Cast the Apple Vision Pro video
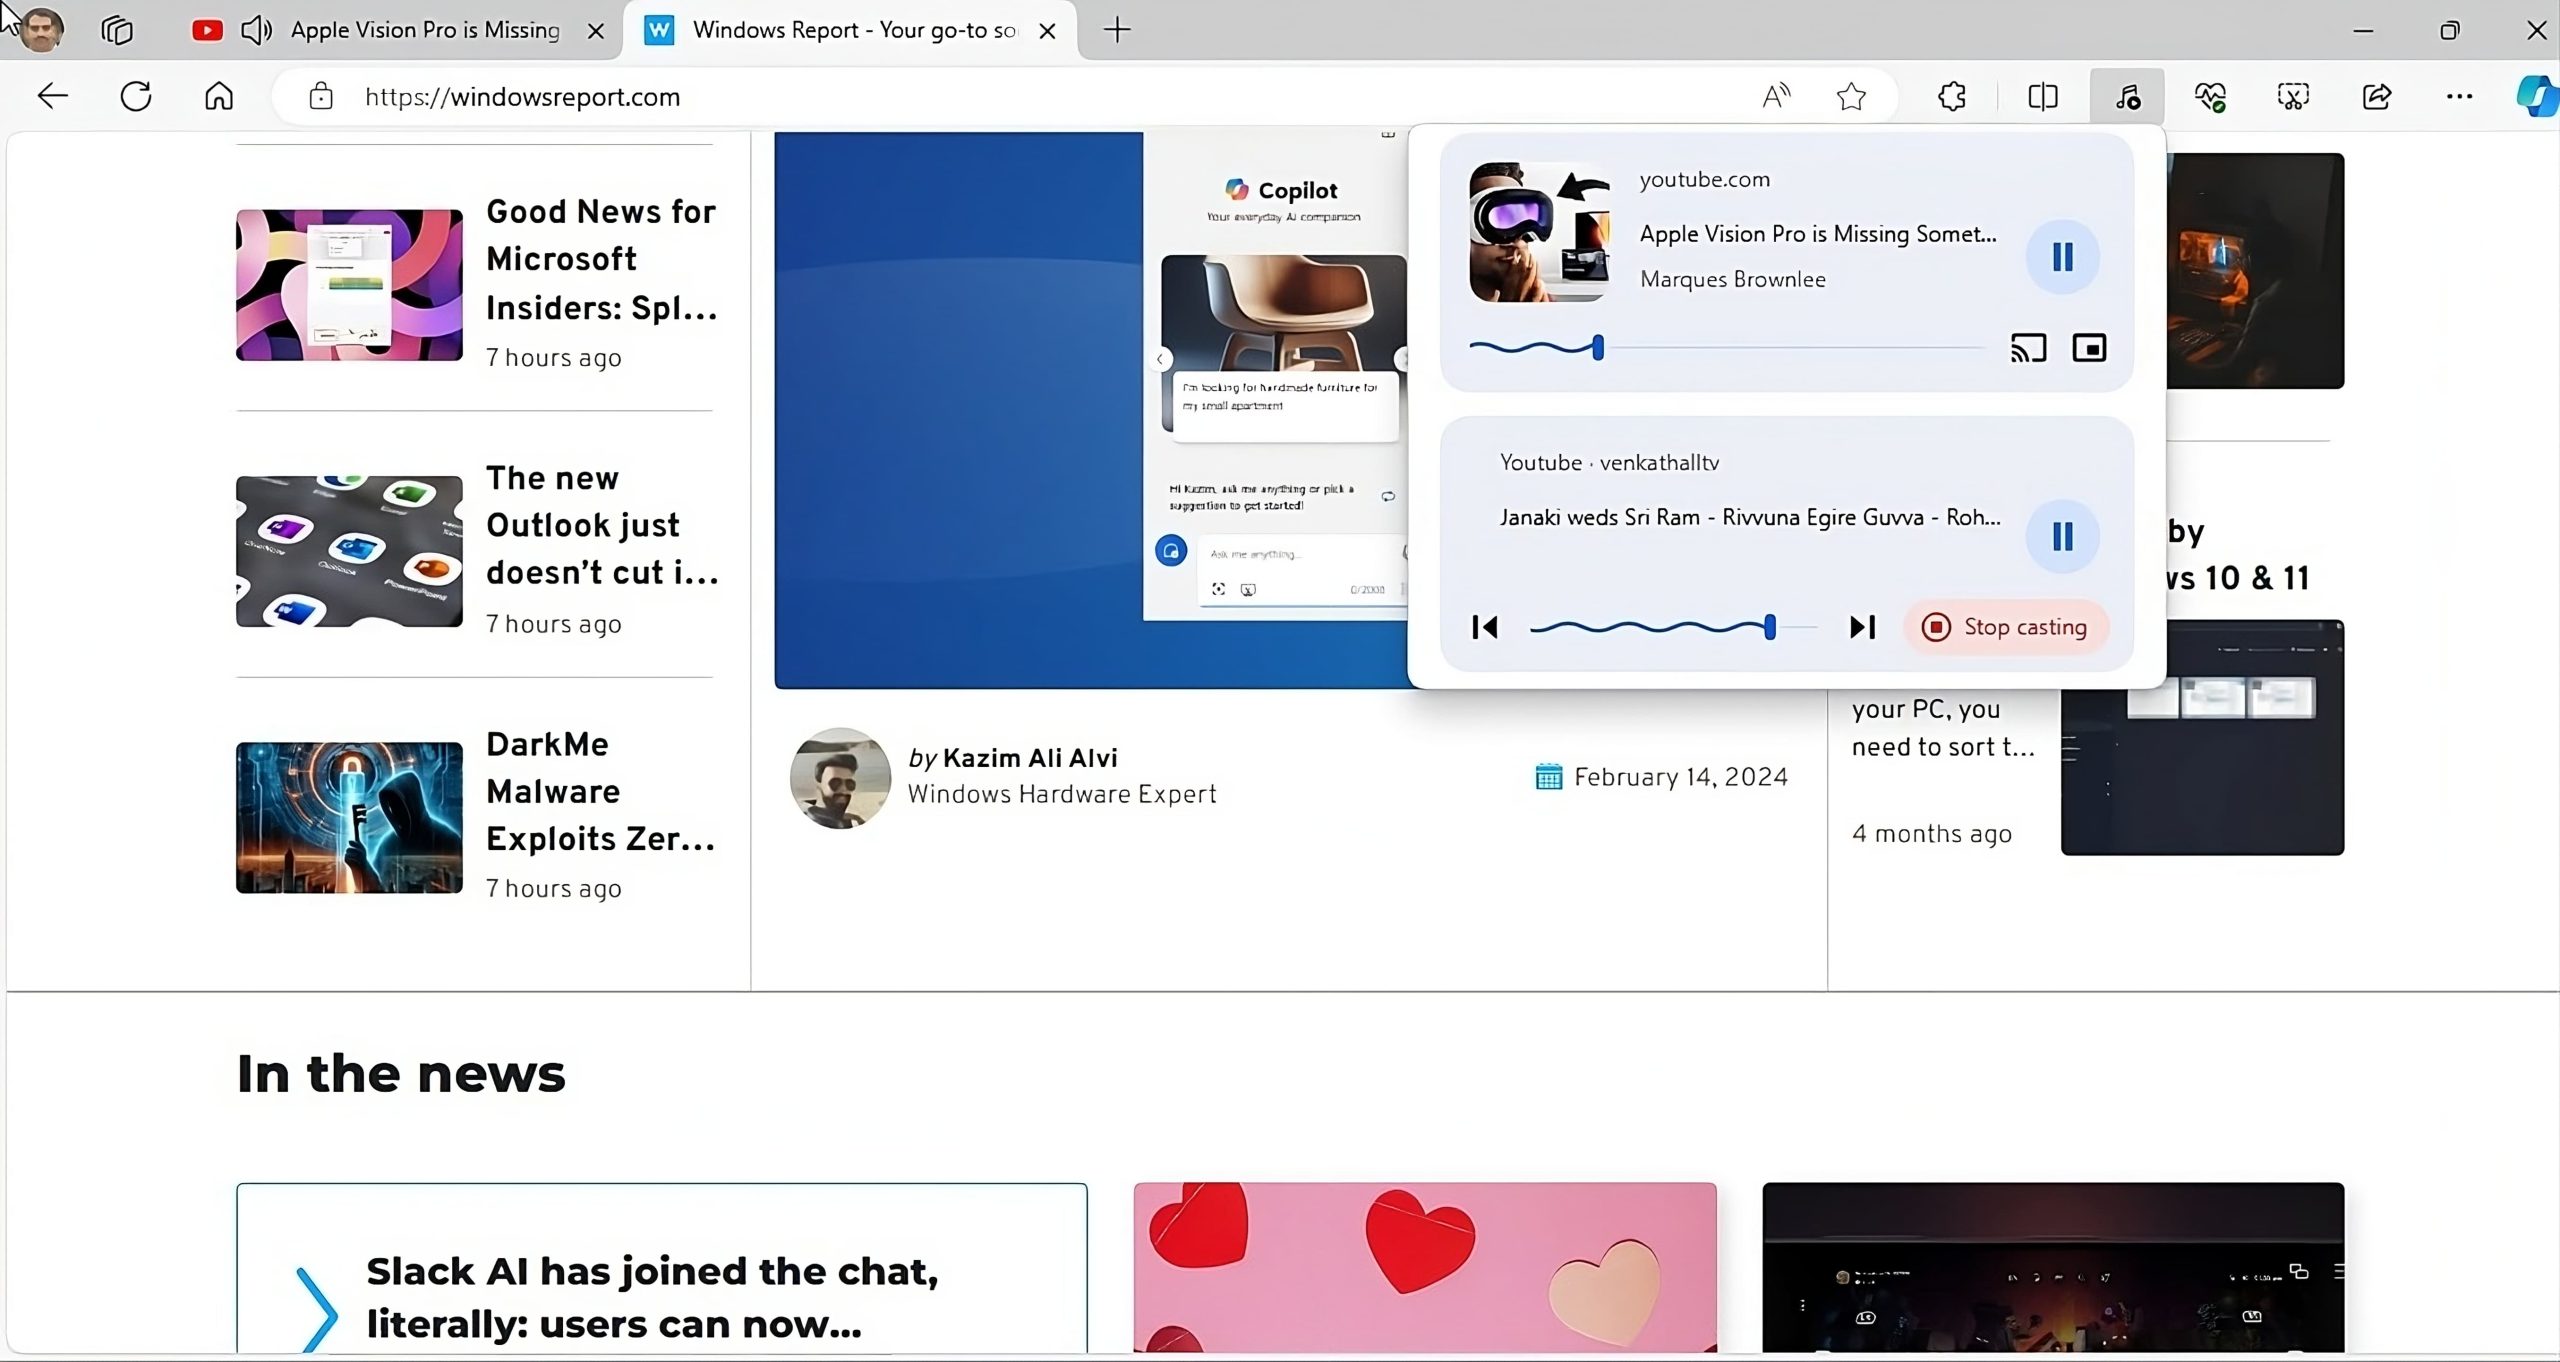The height and width of the screenshot is (1362, 2560). [x=2028, y=348]
